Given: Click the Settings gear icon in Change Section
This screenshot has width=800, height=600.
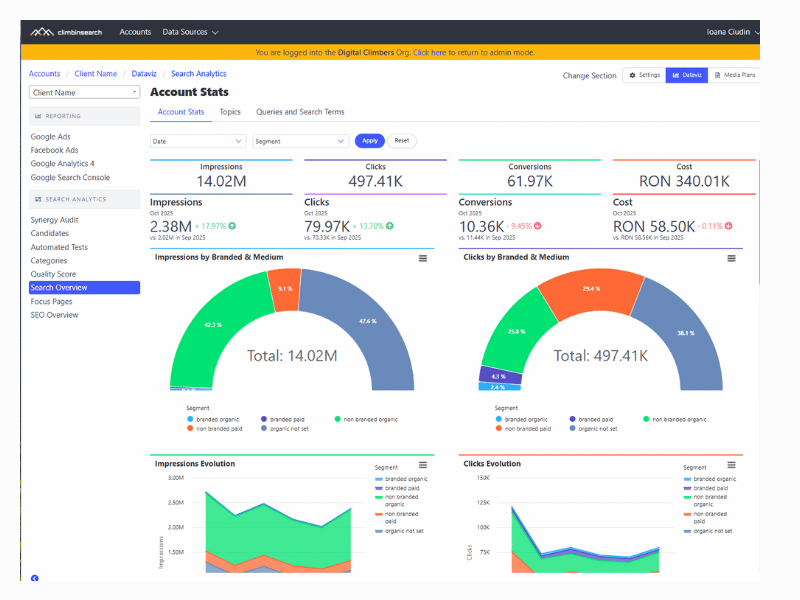Looking at the screenshot, I should (x=632, y=75).
